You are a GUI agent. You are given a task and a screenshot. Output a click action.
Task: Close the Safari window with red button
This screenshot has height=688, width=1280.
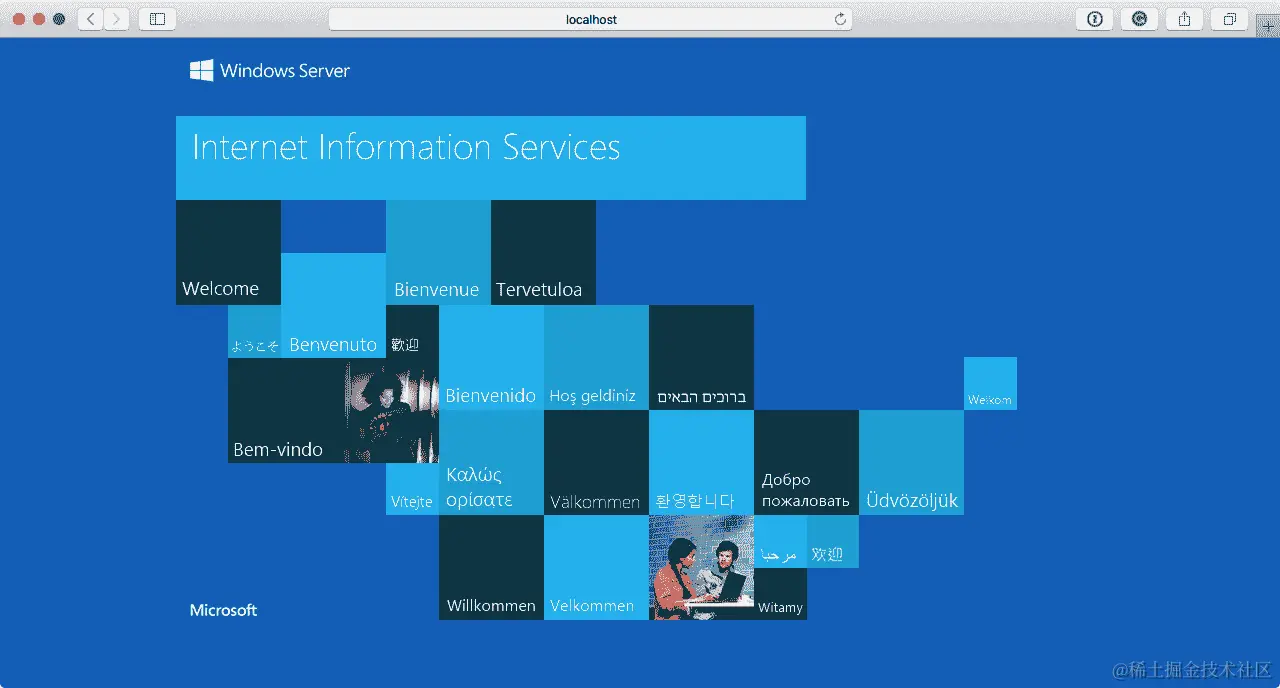(19, 19)
